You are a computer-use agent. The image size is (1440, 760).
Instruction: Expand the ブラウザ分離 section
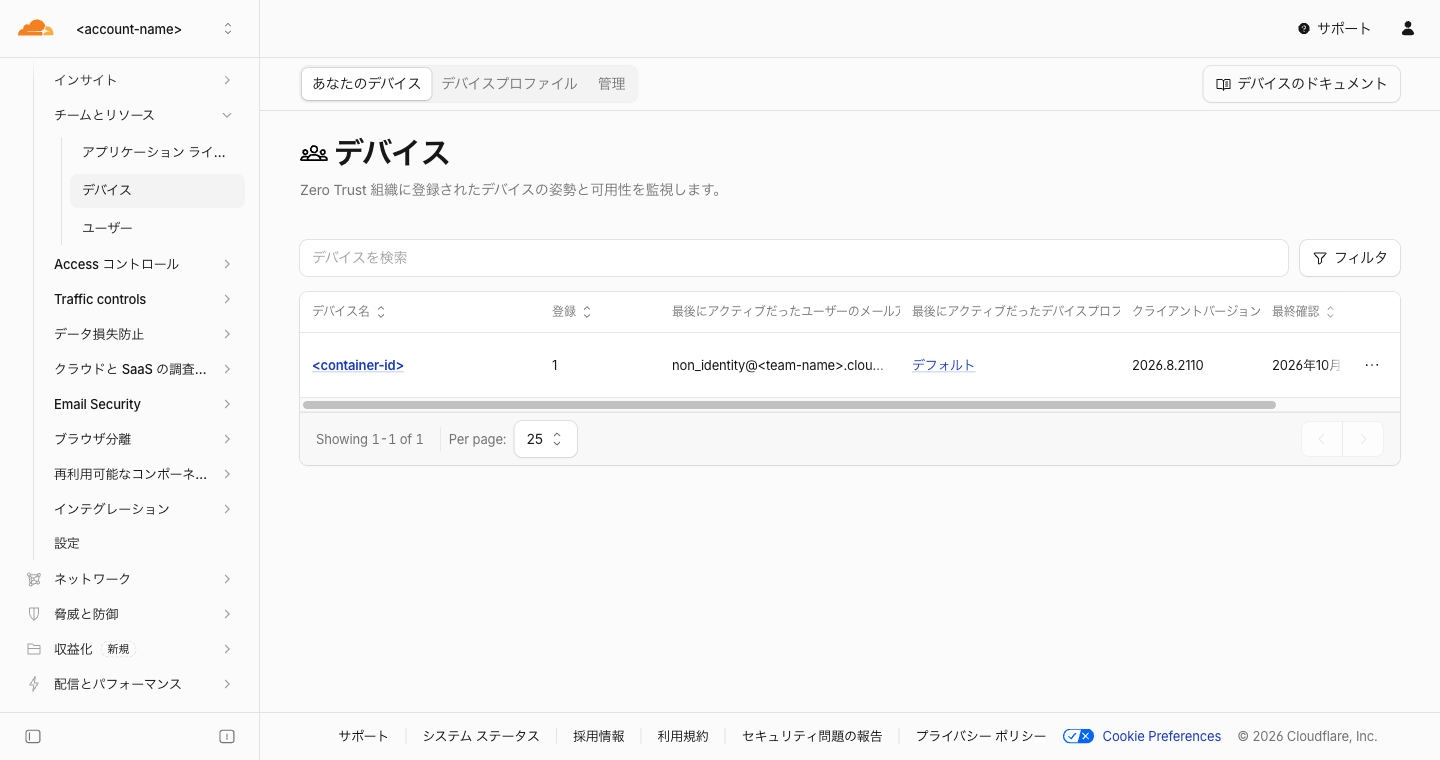pos(143,439)
